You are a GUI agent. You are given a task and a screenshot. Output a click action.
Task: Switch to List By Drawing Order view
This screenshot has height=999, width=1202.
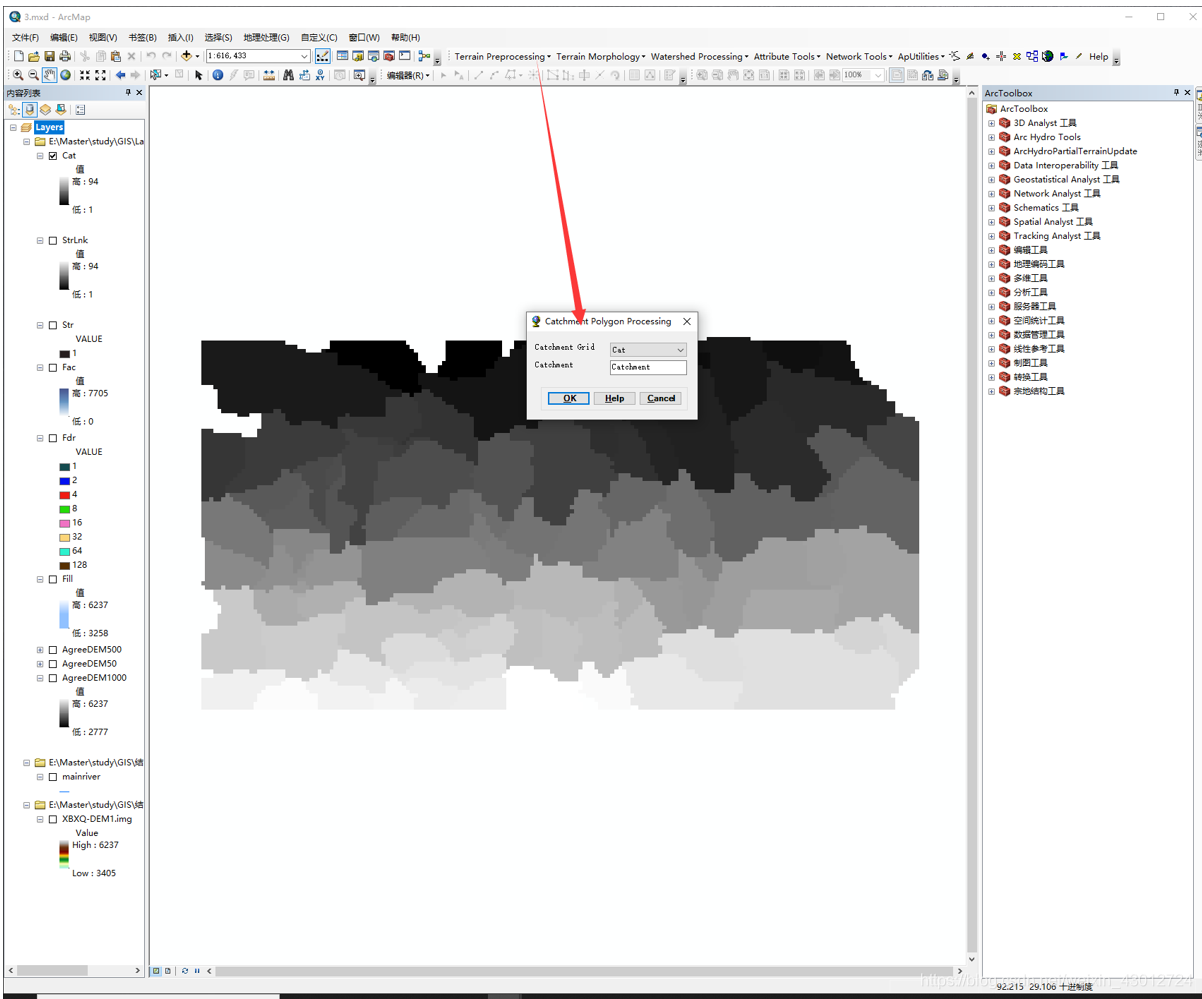(x=14, y=110)
